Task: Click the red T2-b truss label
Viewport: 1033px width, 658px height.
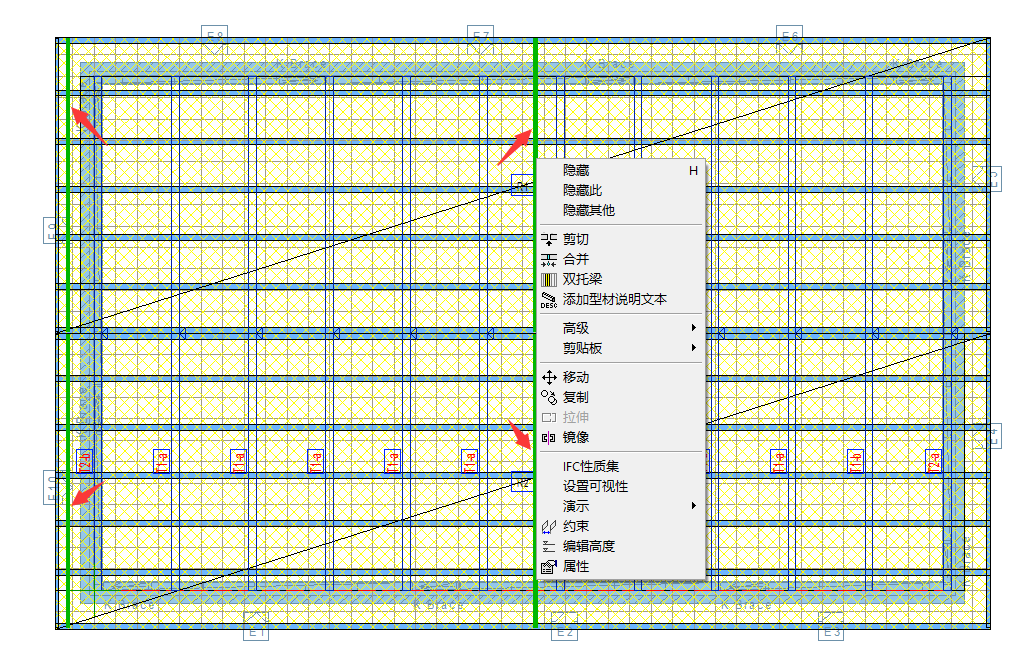Action: tap(84, 461)
